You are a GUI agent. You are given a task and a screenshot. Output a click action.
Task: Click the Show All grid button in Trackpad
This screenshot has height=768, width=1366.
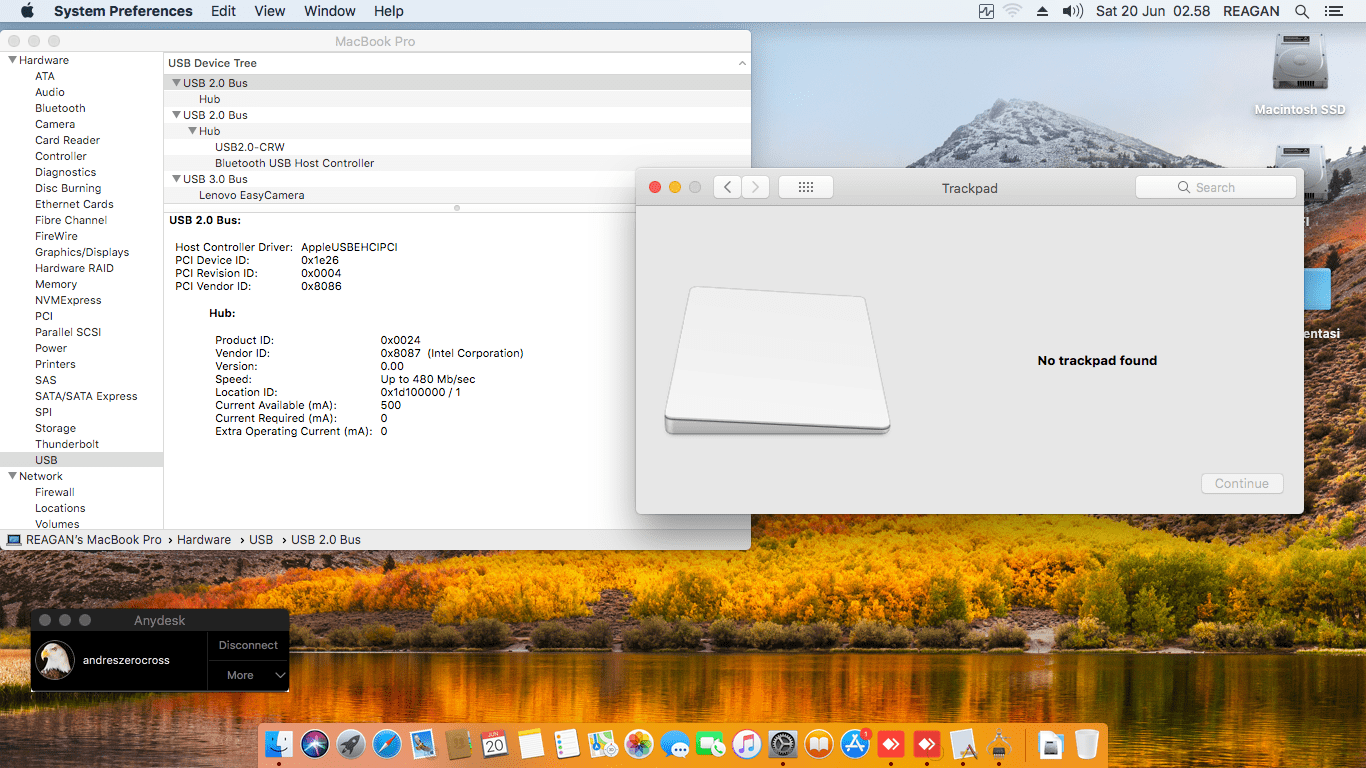805,187
